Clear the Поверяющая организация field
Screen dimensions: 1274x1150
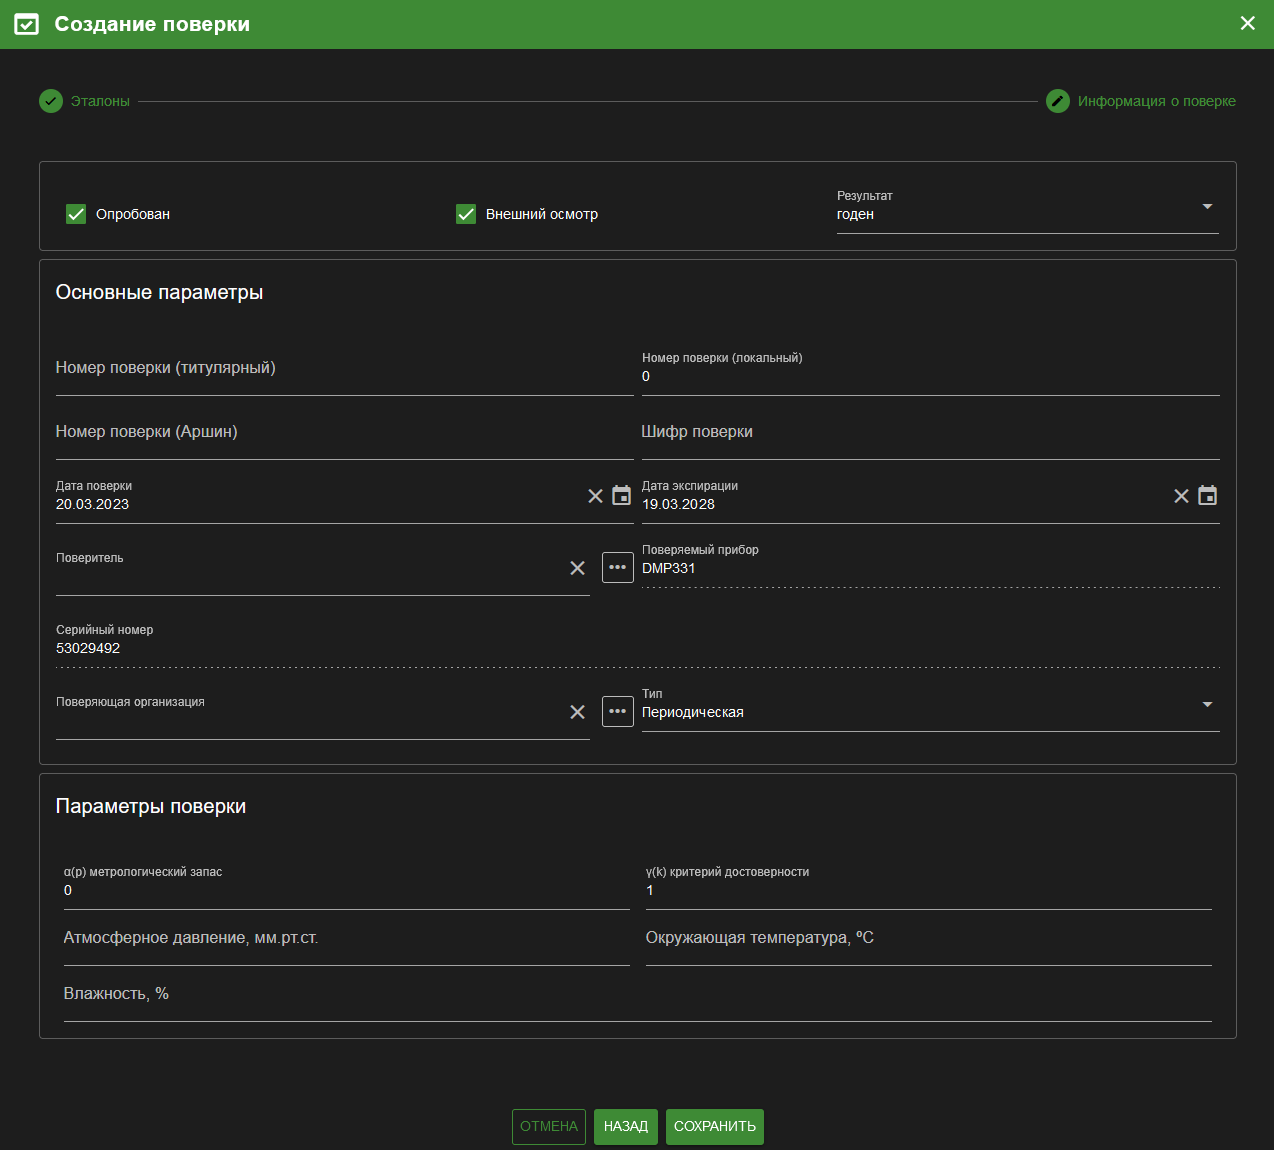coord(577,712)
